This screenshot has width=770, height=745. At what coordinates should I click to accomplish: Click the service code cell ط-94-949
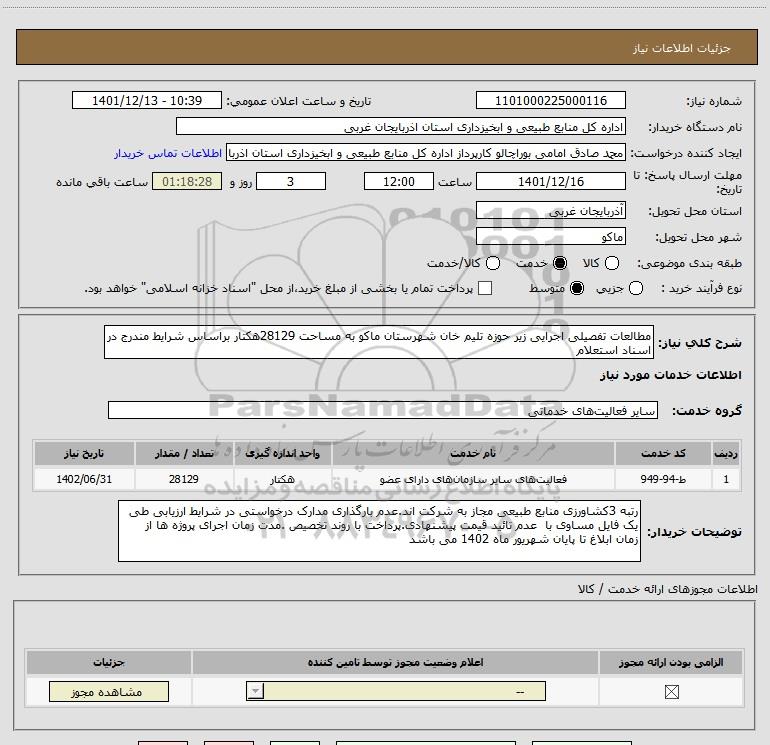[x=662, y=479]
